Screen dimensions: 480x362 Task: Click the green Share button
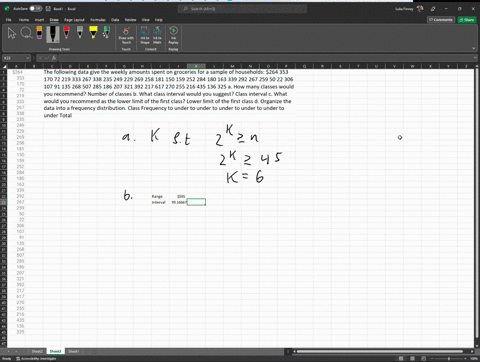[x=467, y=20]
